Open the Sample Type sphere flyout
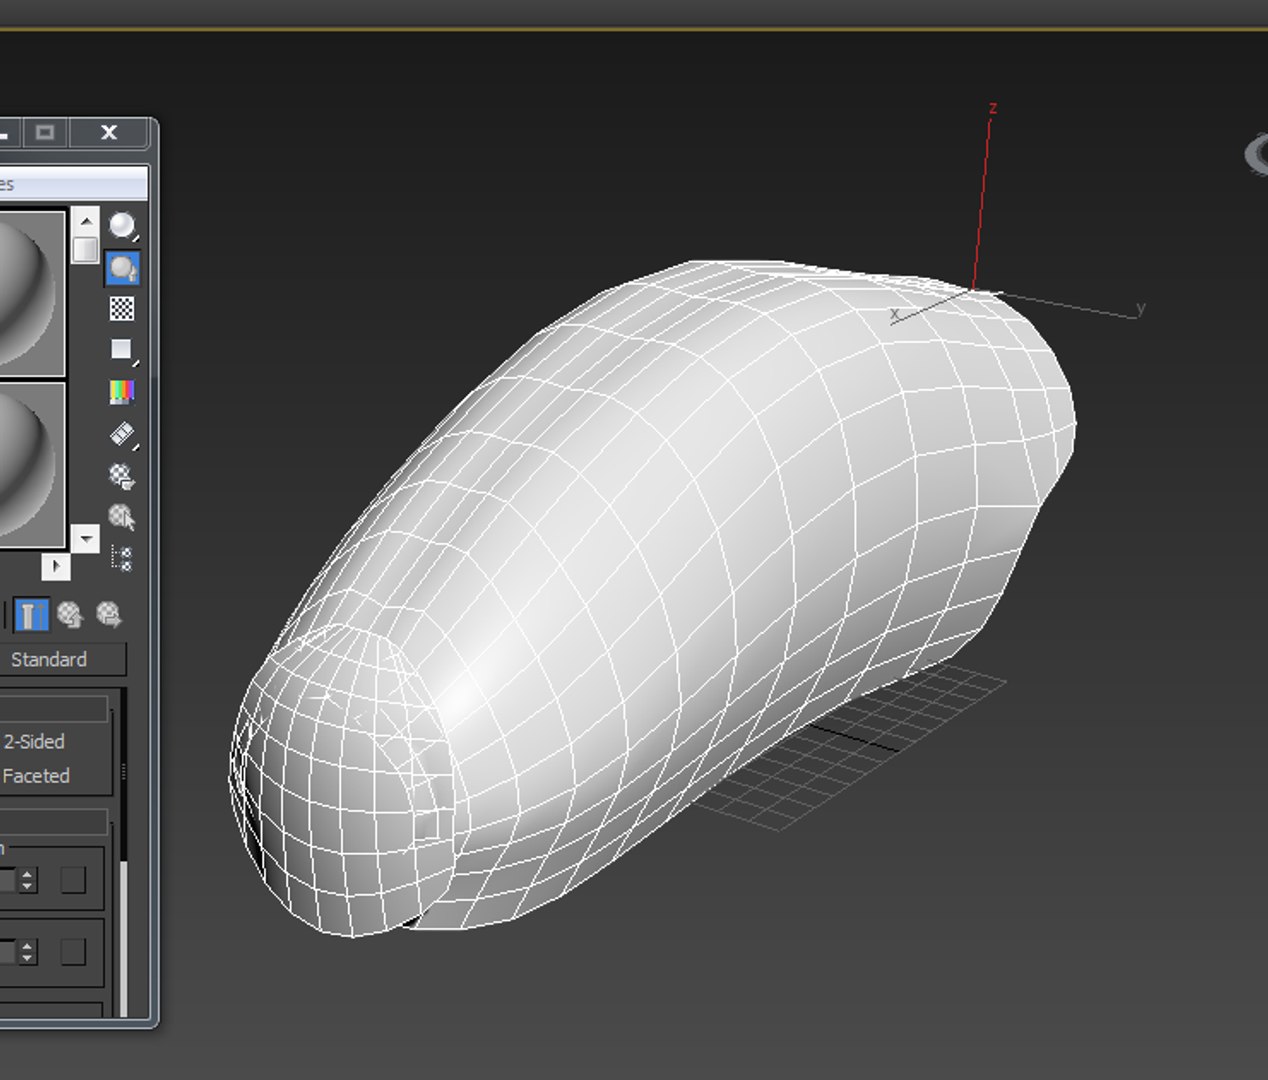 pyautogui.click(x=123, y=227)
